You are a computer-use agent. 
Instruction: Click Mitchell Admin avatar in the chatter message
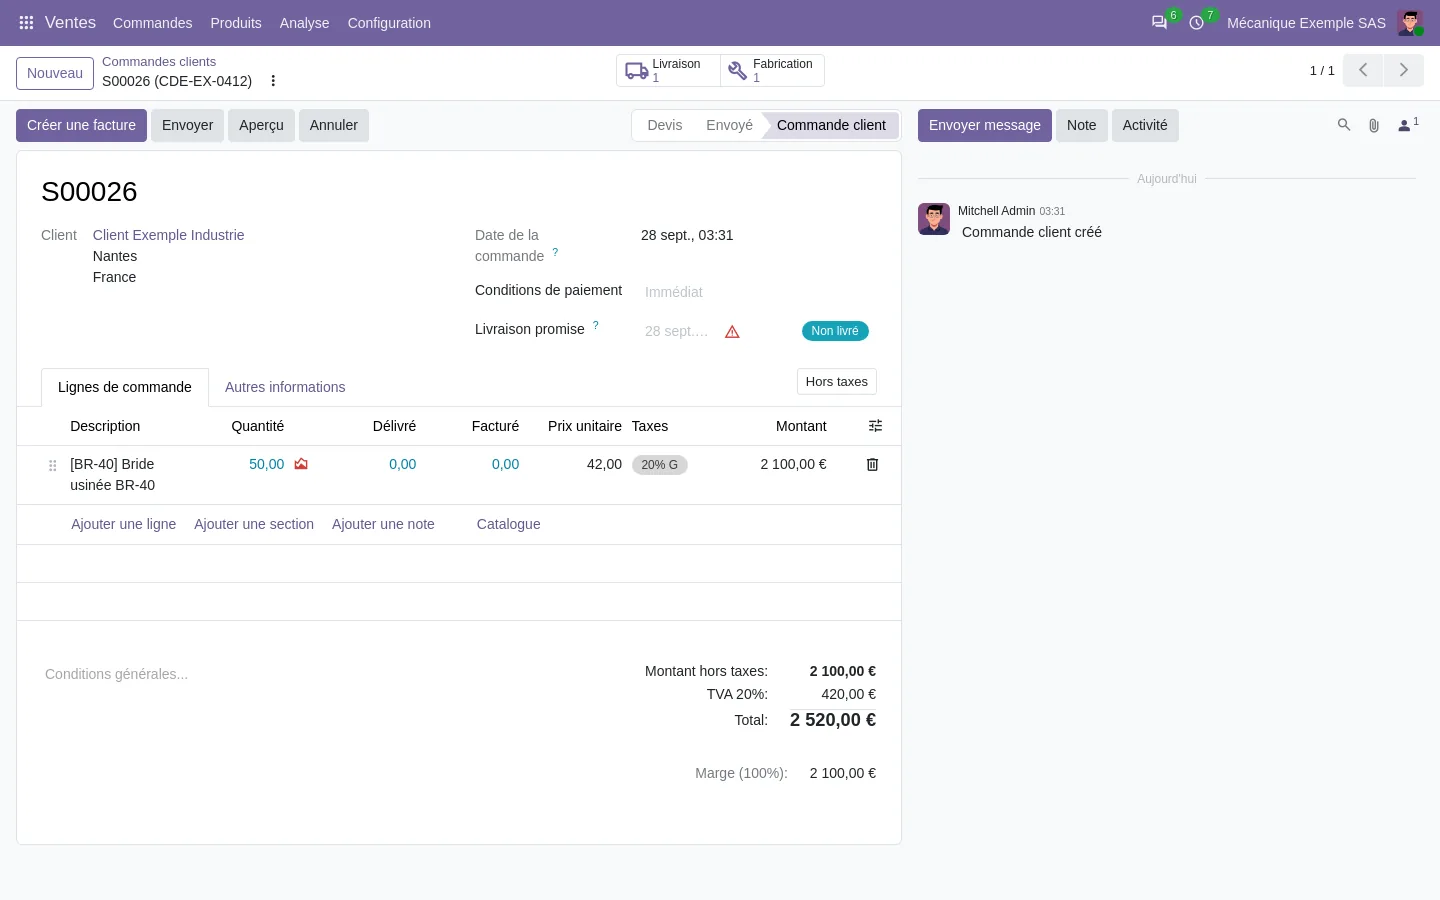point(934,219)
